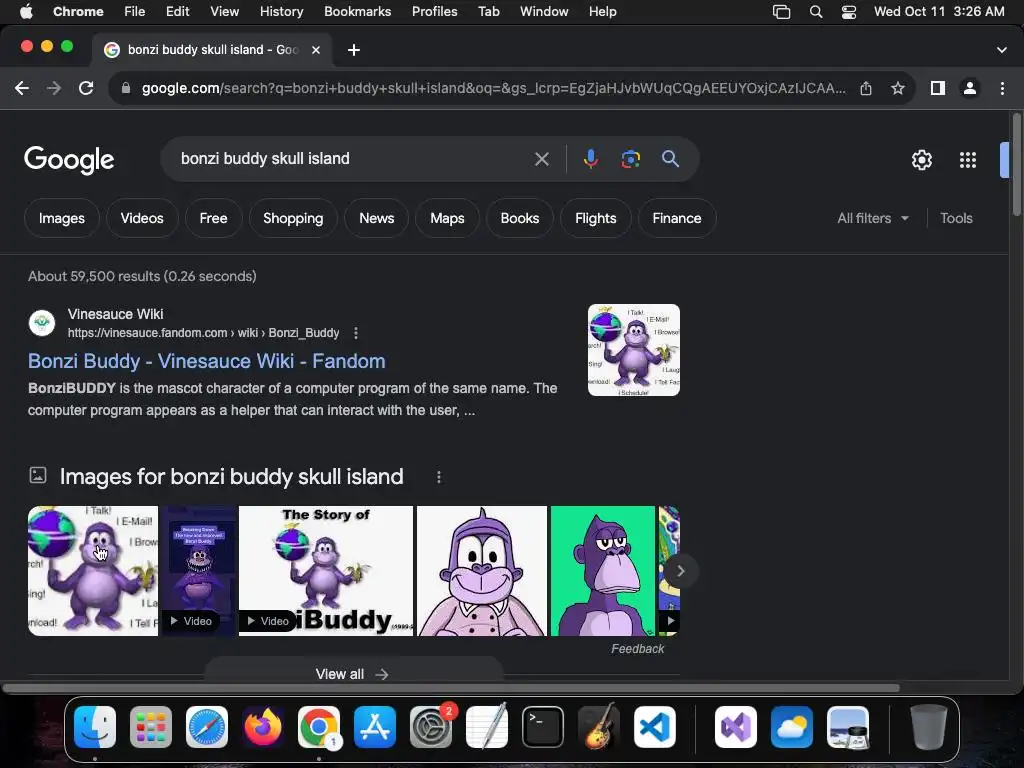Clear the search query with the X

541,159
